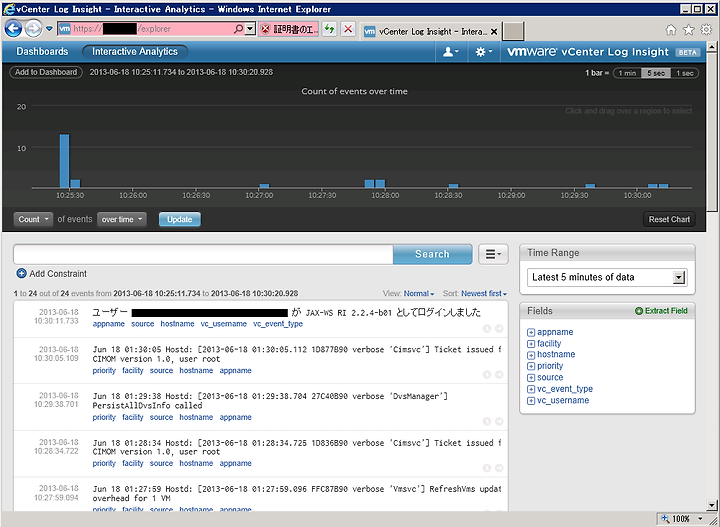
Task: Expand the hostname field in Fields panel
Action: pyautogui.click(x=531, y=355)
